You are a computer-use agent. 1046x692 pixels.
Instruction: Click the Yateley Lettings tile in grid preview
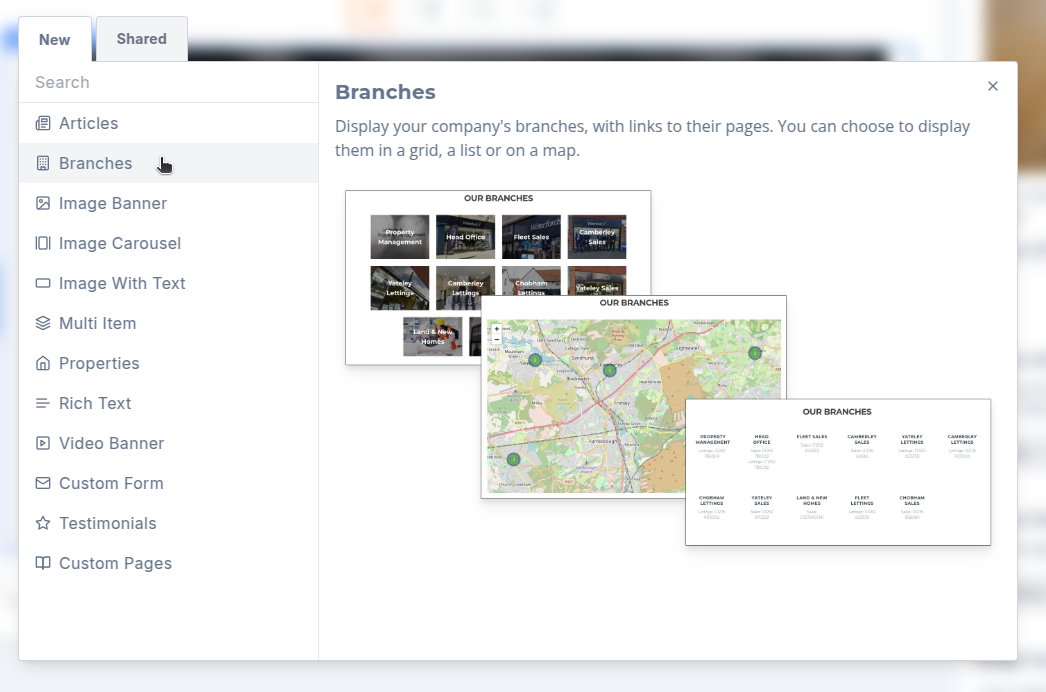(x=400, y=288)
